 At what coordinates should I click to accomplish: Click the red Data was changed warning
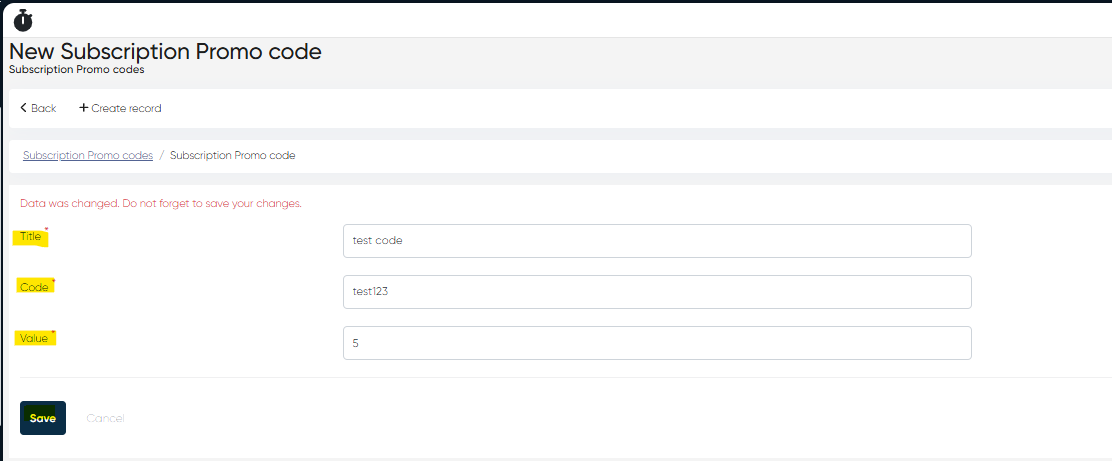point(160,203)
